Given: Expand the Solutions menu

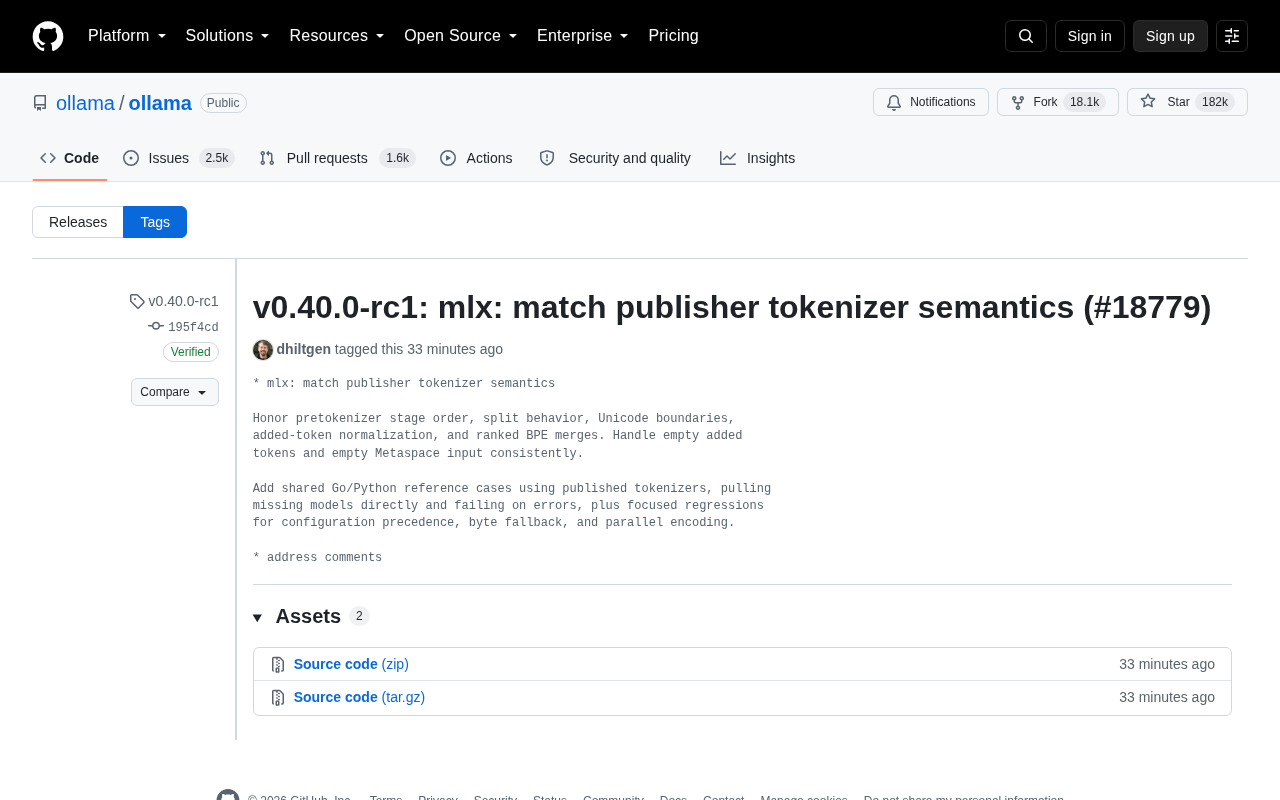Looking at the screenshot, I should (228, 36).
